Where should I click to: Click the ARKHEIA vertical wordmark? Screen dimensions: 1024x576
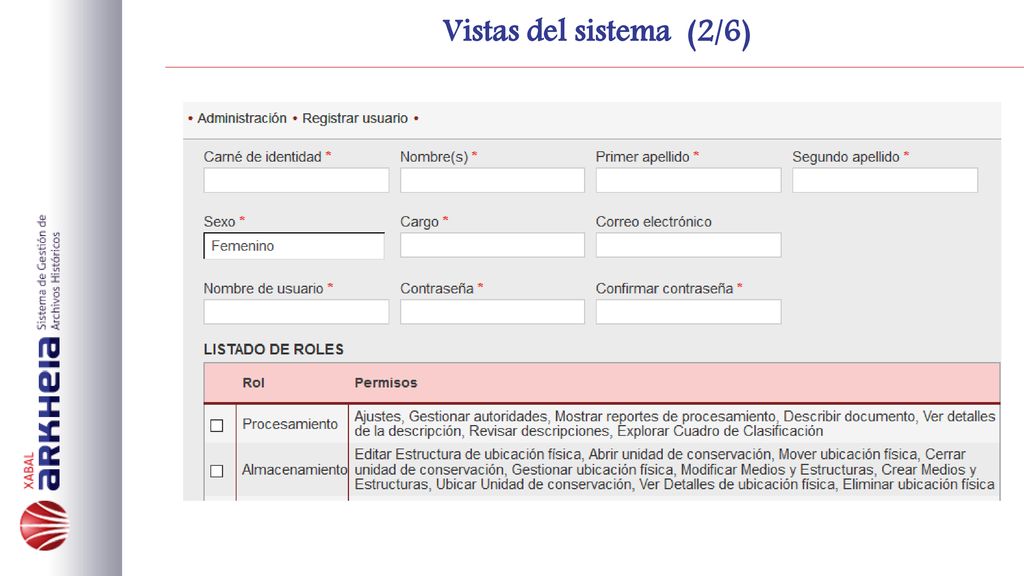[x=49, y=413]
